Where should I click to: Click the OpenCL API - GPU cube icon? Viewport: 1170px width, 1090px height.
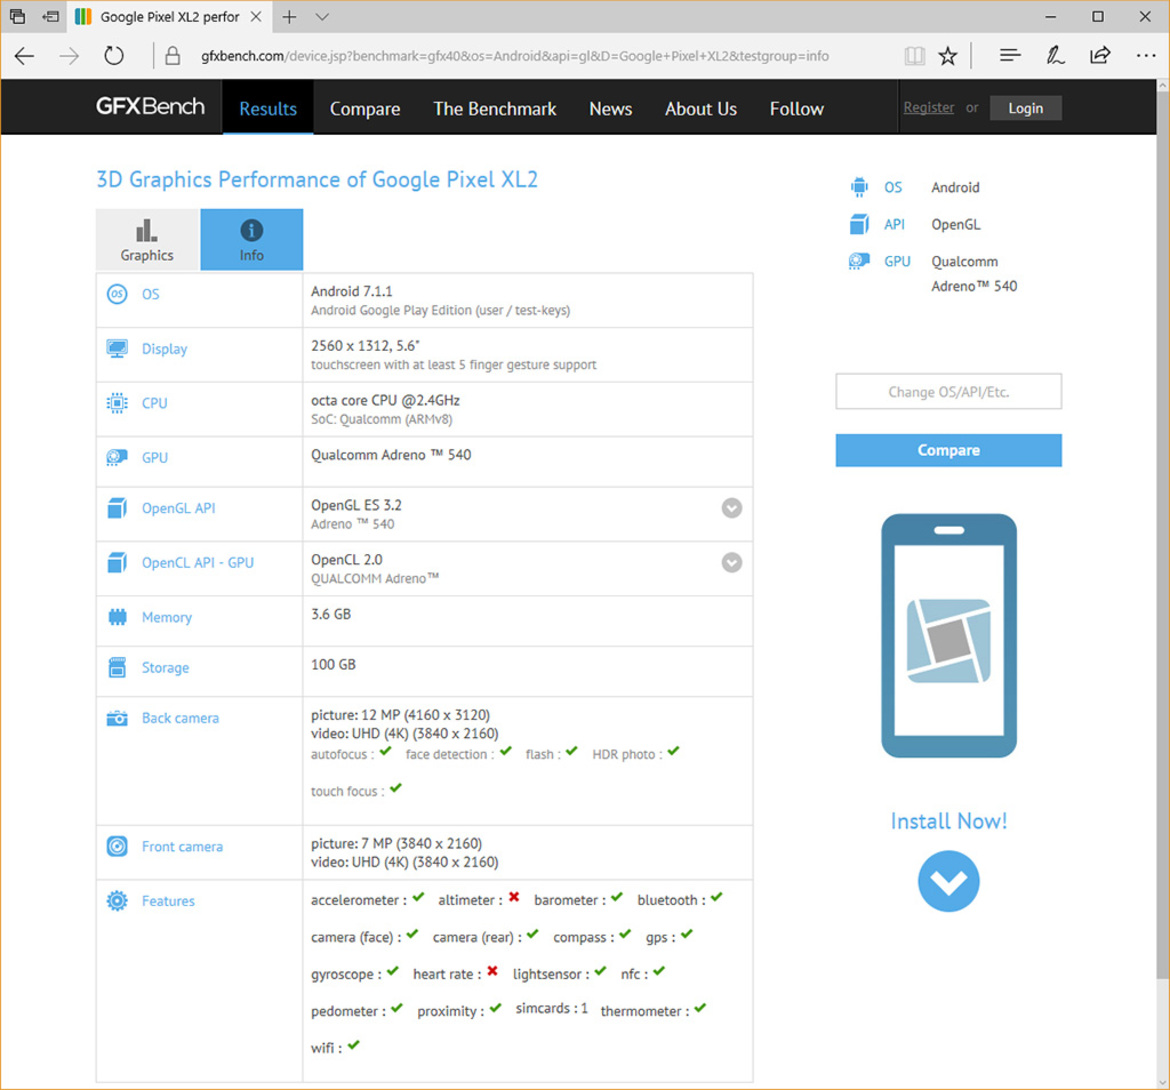117,563
